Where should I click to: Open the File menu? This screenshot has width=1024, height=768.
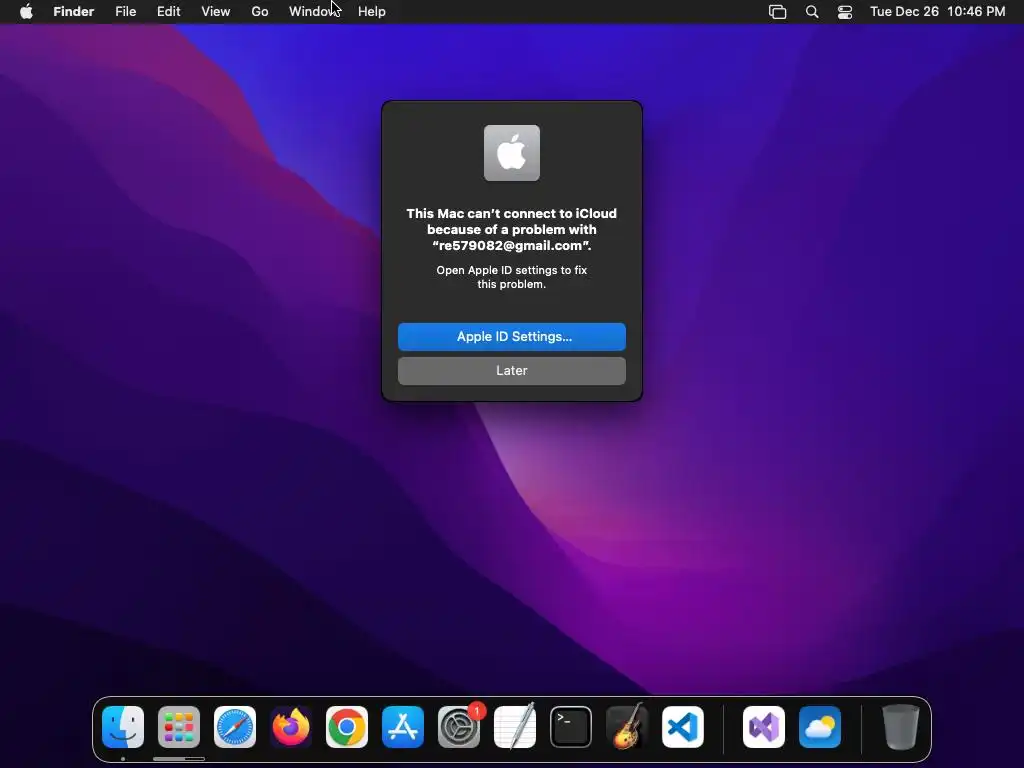click(x=125, y=12)
